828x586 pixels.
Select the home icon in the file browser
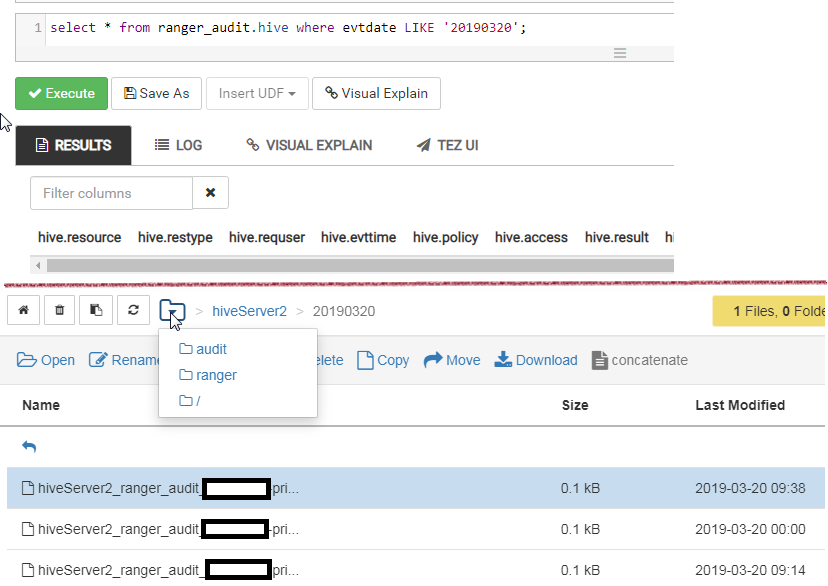pyautogui.click(x=23, y=310)
